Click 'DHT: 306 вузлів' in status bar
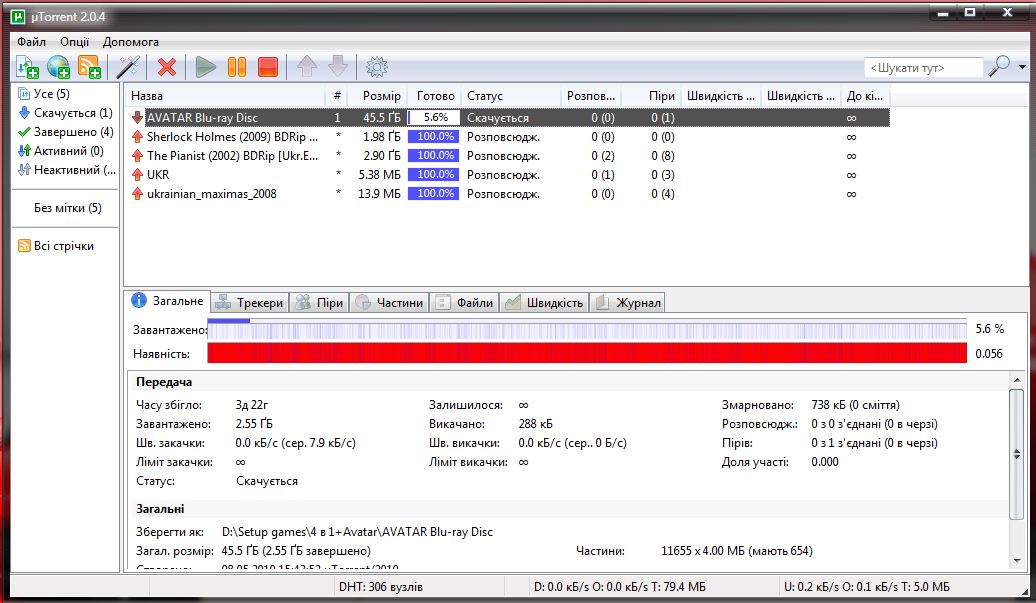This screenshot has width=1036, height=603. [381, 586]
